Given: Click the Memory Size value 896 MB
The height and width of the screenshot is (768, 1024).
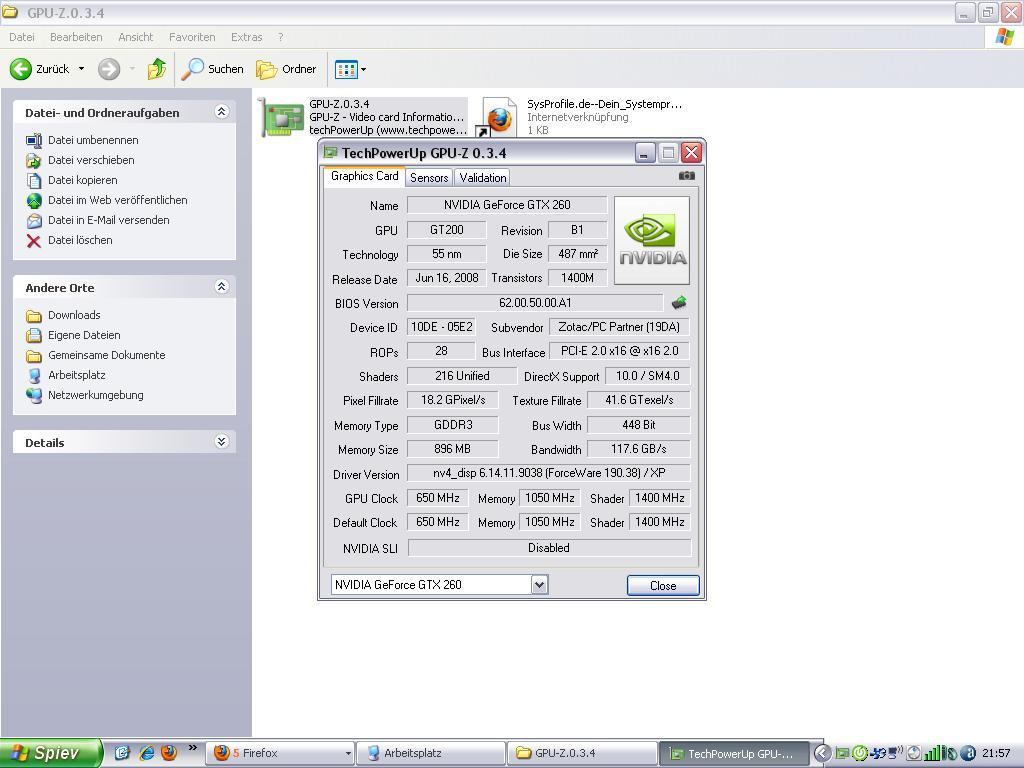Looking at the screenshot, I should 453,449.
